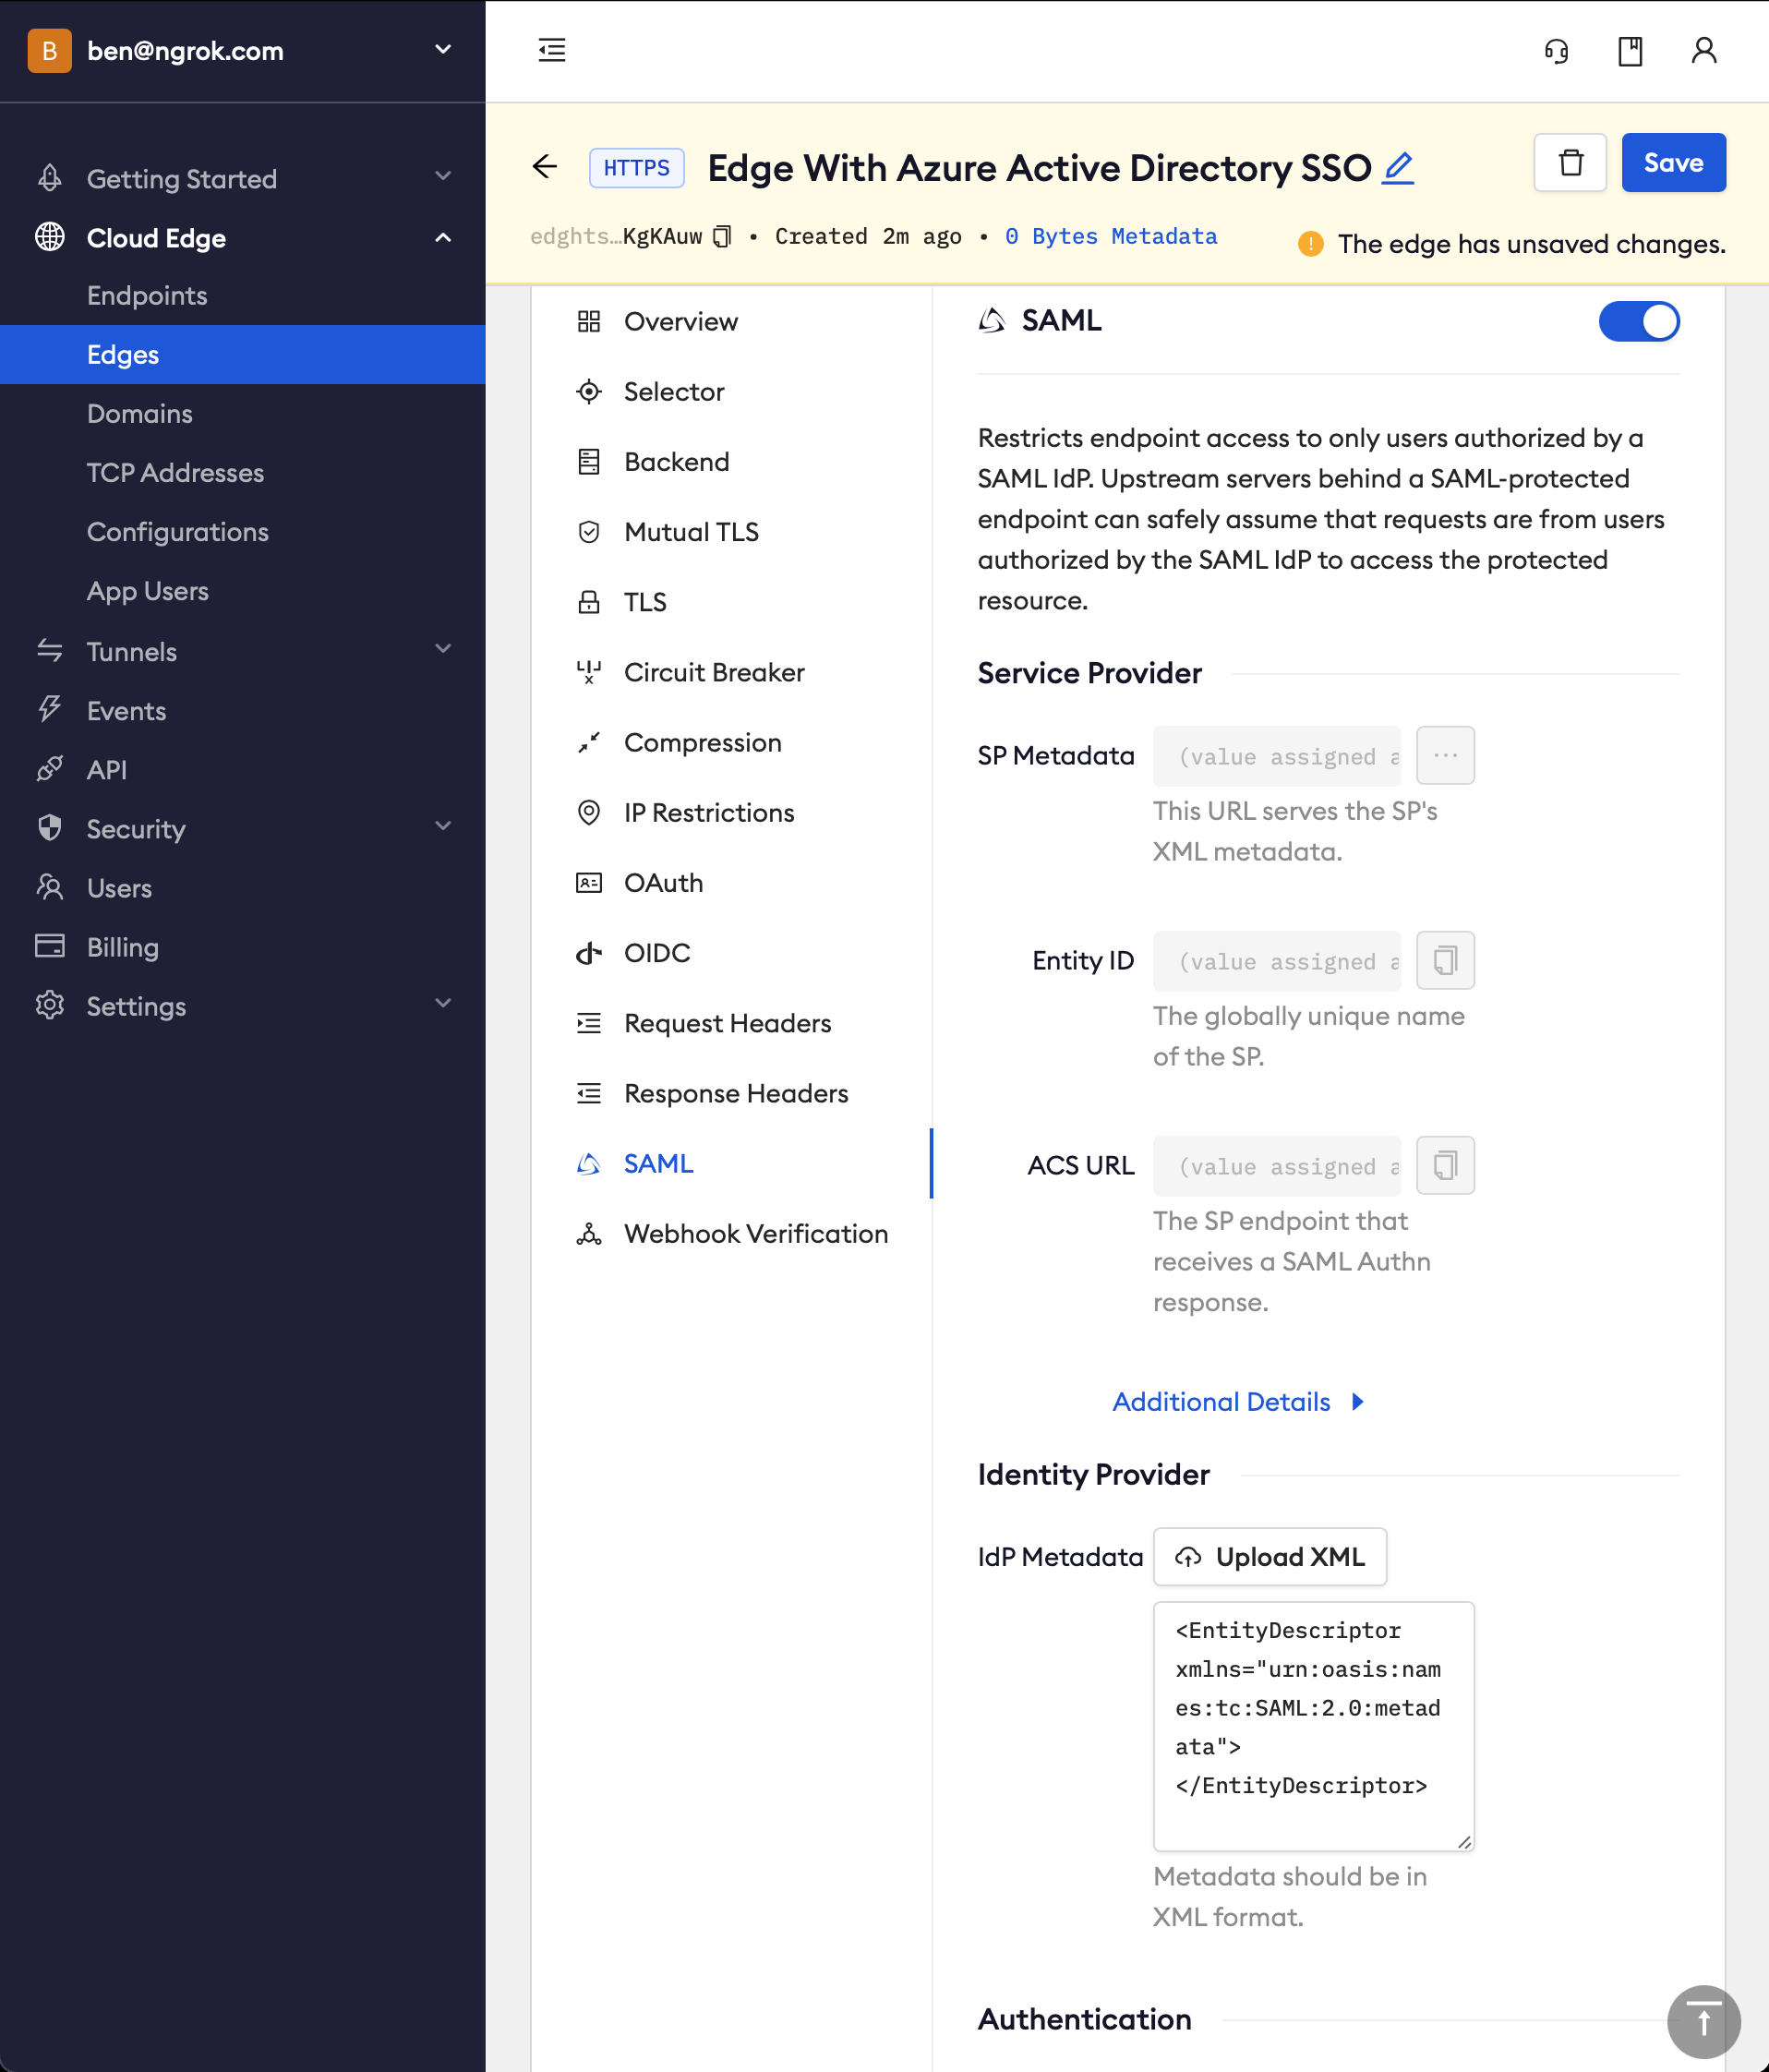Viewport: 1769px width, 2072px height.
Task: Click the Events lightning bolt icon
Action: (49, 710)
